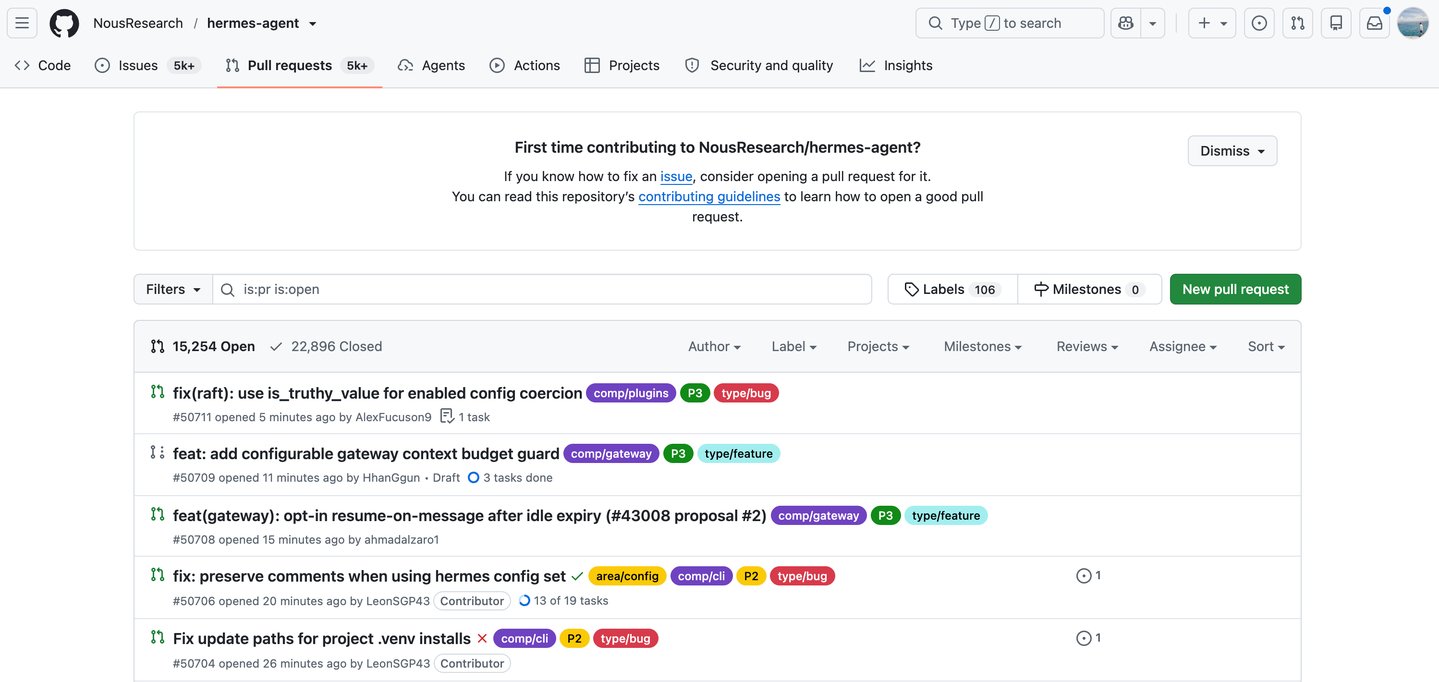Expand the Milestones filter dropdown
The width and height of the screenshot is (1439, 682).
click(x=983, y=346)
